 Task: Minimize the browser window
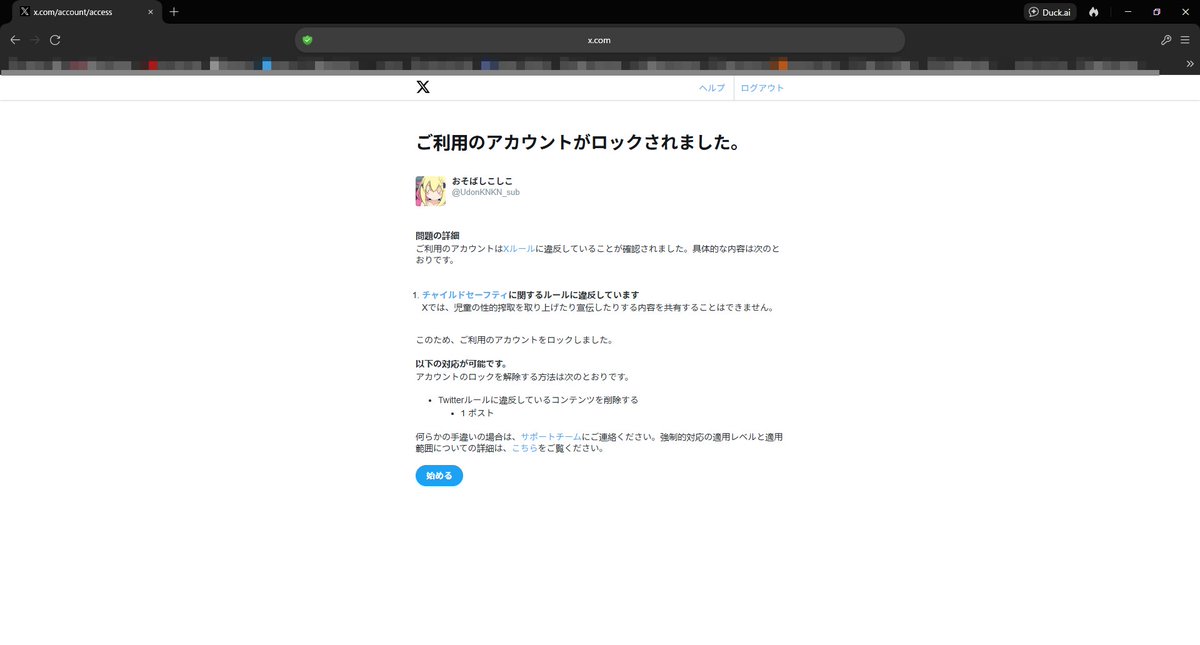click(1128, 12)
